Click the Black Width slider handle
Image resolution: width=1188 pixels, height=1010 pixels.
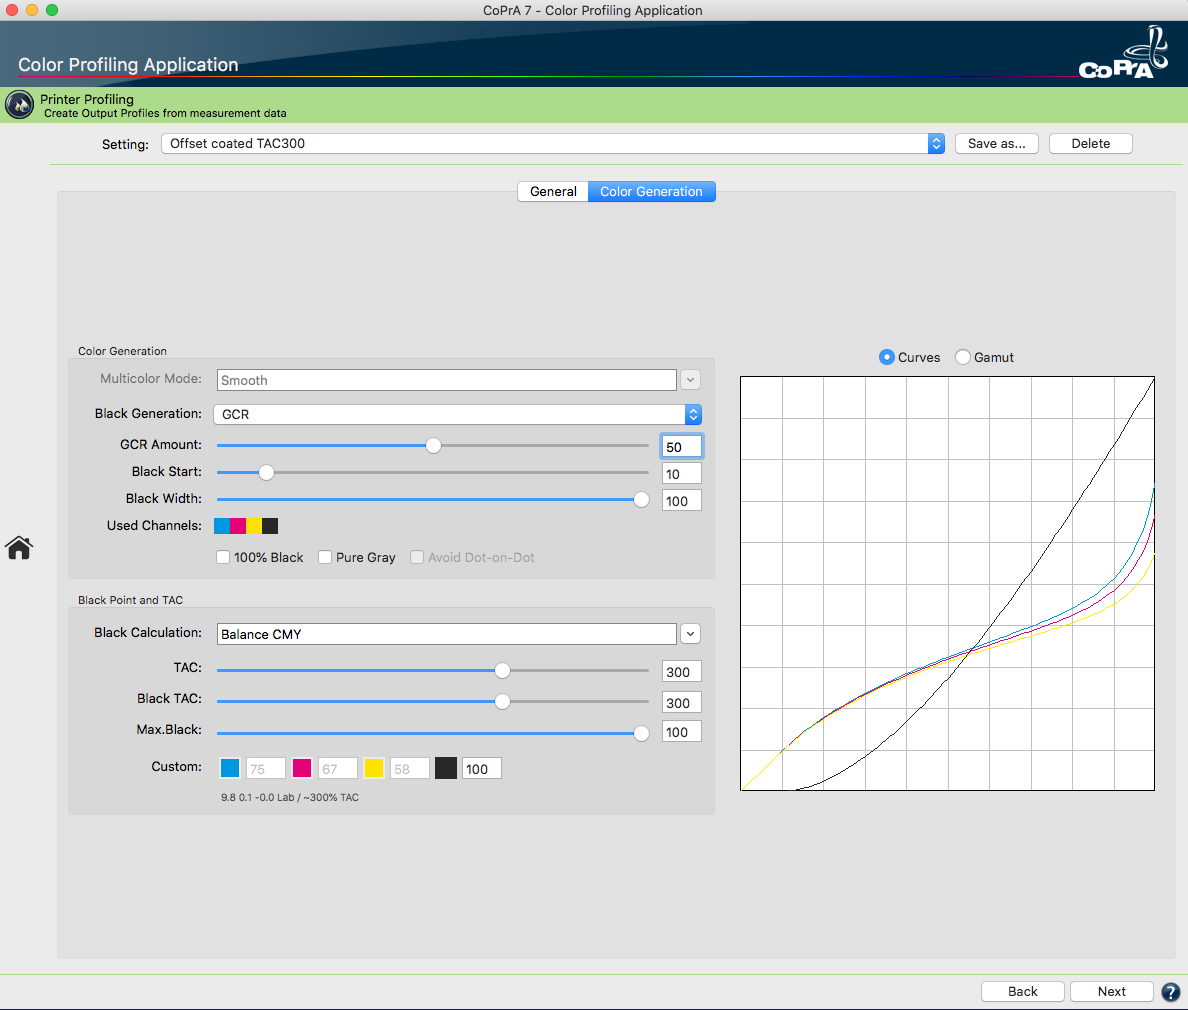coord(641,500)
